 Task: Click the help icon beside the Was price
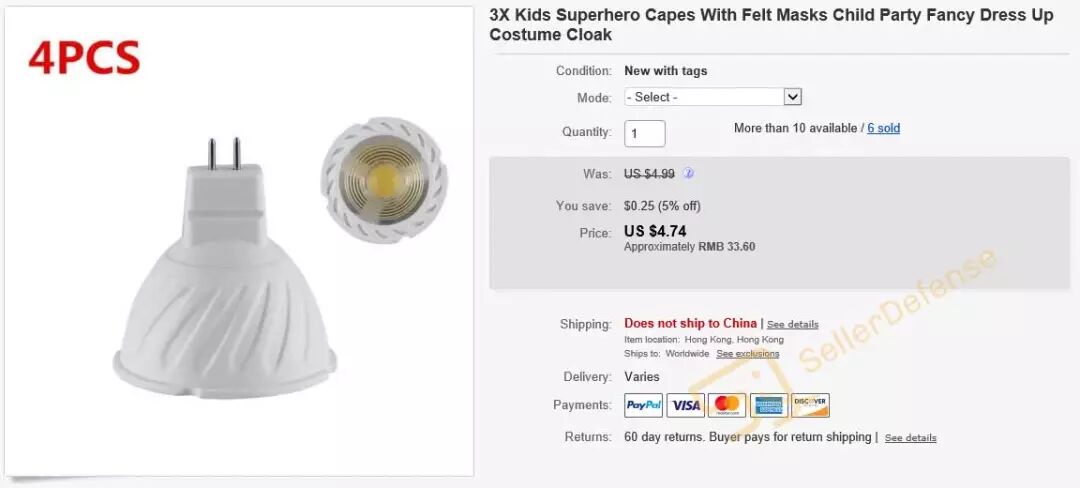(x=688, y=173)
